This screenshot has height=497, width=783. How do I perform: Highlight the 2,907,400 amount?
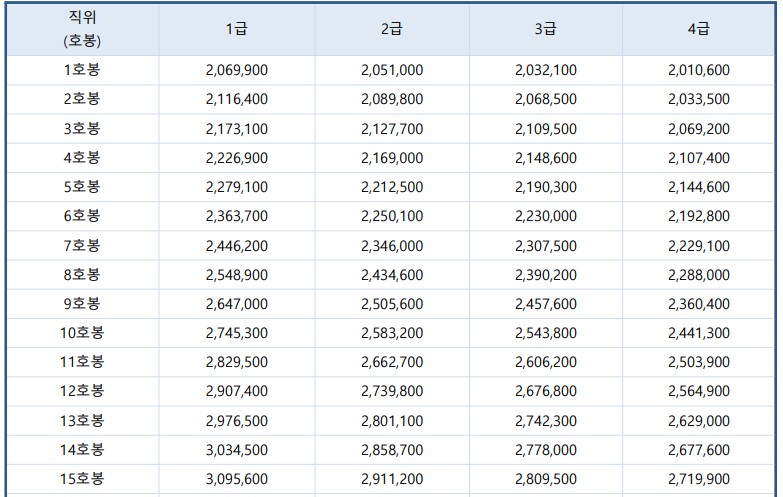pyautogui.click(x=237, y=391)
